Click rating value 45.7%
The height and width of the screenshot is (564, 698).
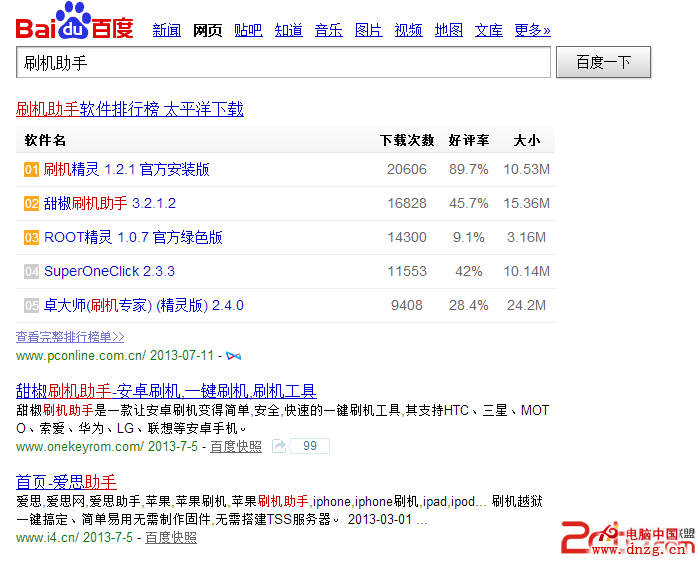[x=469, y=203]
